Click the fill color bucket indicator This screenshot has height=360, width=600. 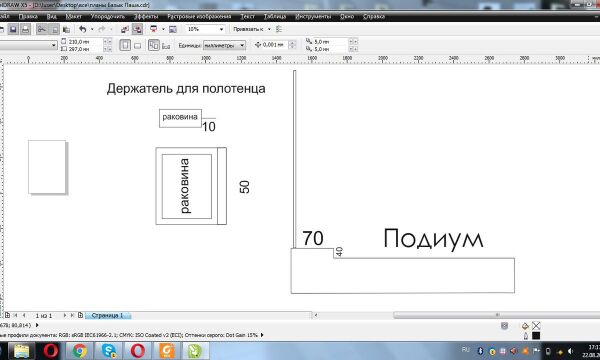[525, 326]
